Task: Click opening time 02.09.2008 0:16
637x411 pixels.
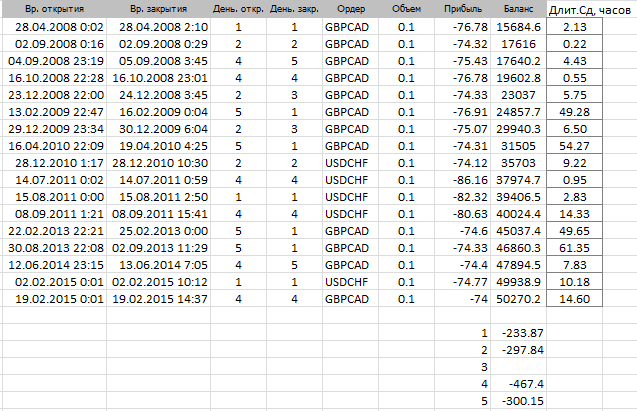Action: pyautogui.click(x=54, y=44)
